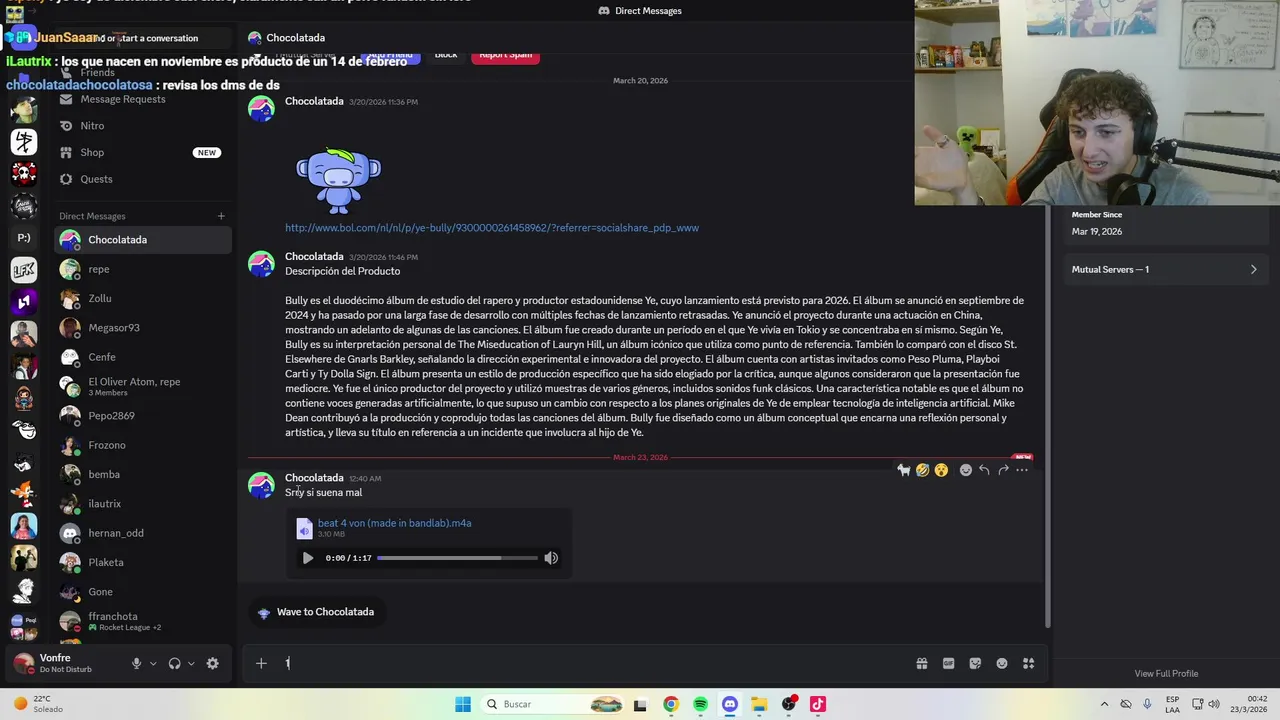Open the P:) server in sidebar
The height and width of the screenshot is (720, 1280).
point(24,238)
